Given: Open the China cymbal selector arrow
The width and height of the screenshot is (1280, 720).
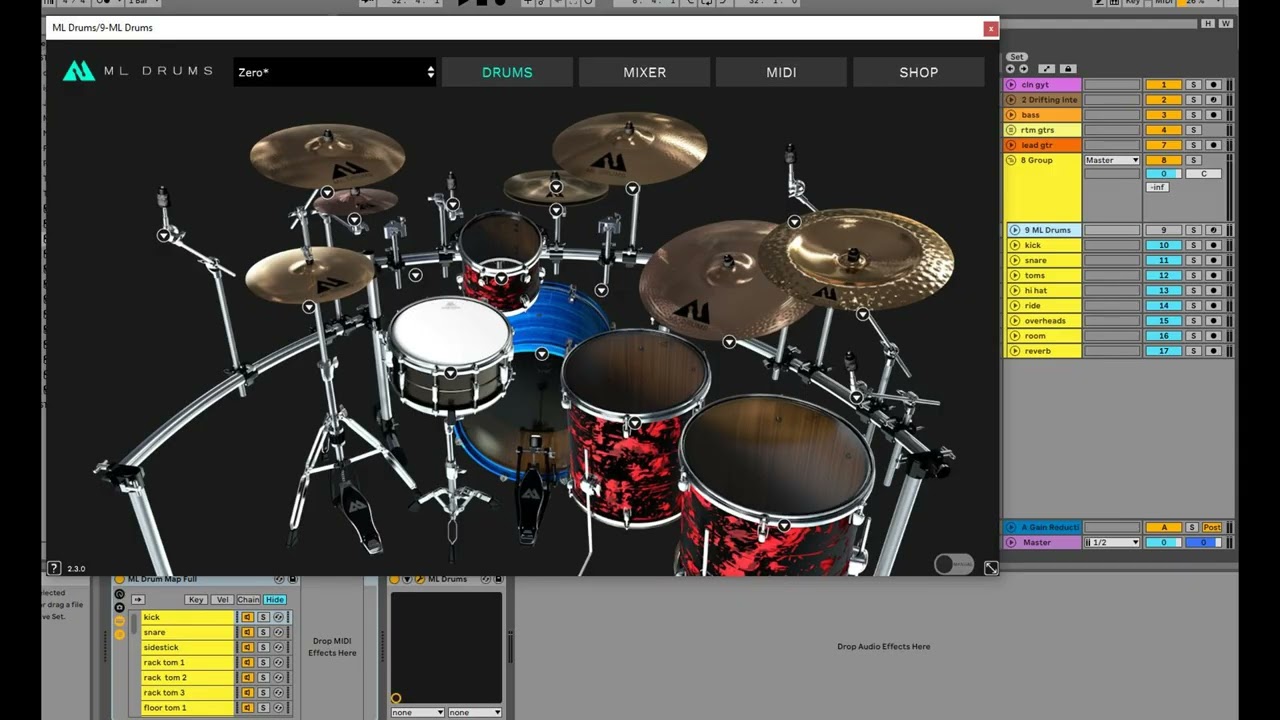Looking at the screenshot, I should (862, 314).
